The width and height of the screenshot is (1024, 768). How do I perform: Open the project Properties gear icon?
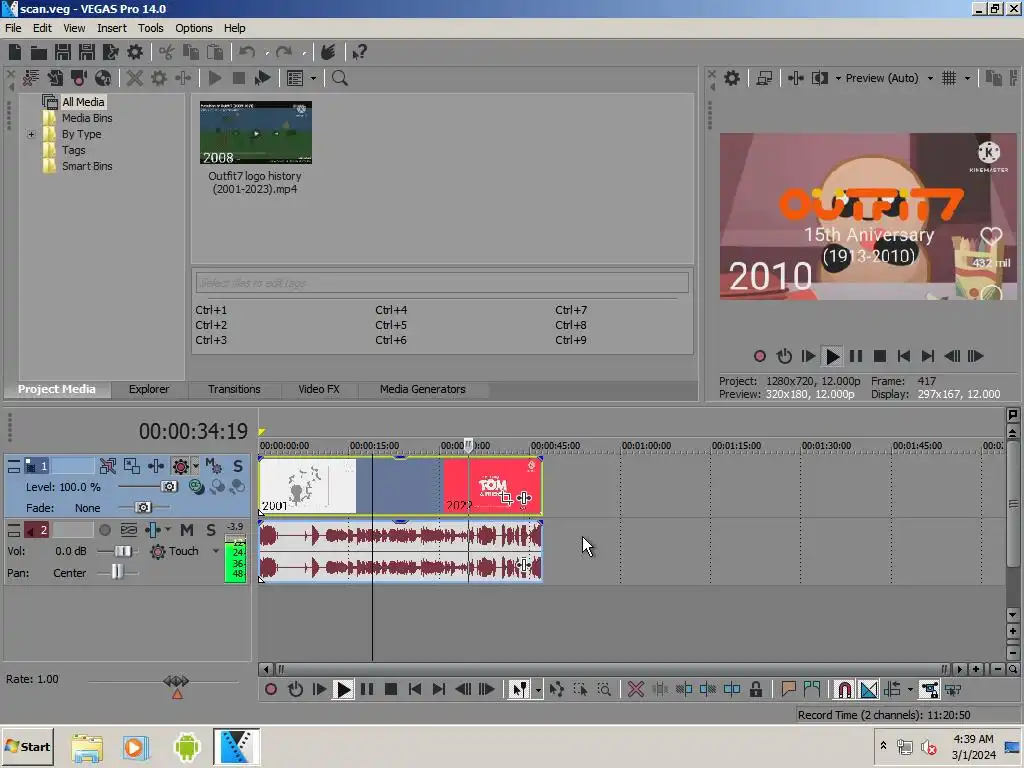135,52
